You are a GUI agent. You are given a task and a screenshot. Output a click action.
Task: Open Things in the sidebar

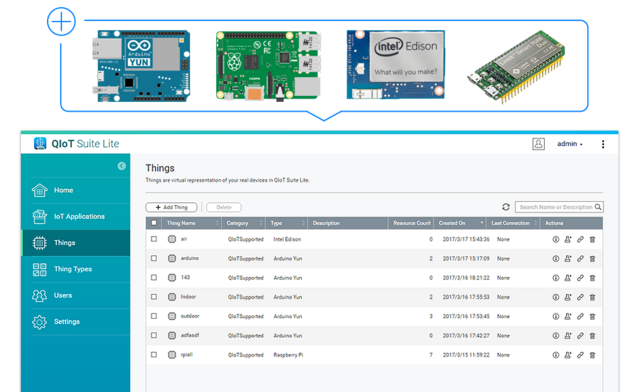click(x=76, y=243)
